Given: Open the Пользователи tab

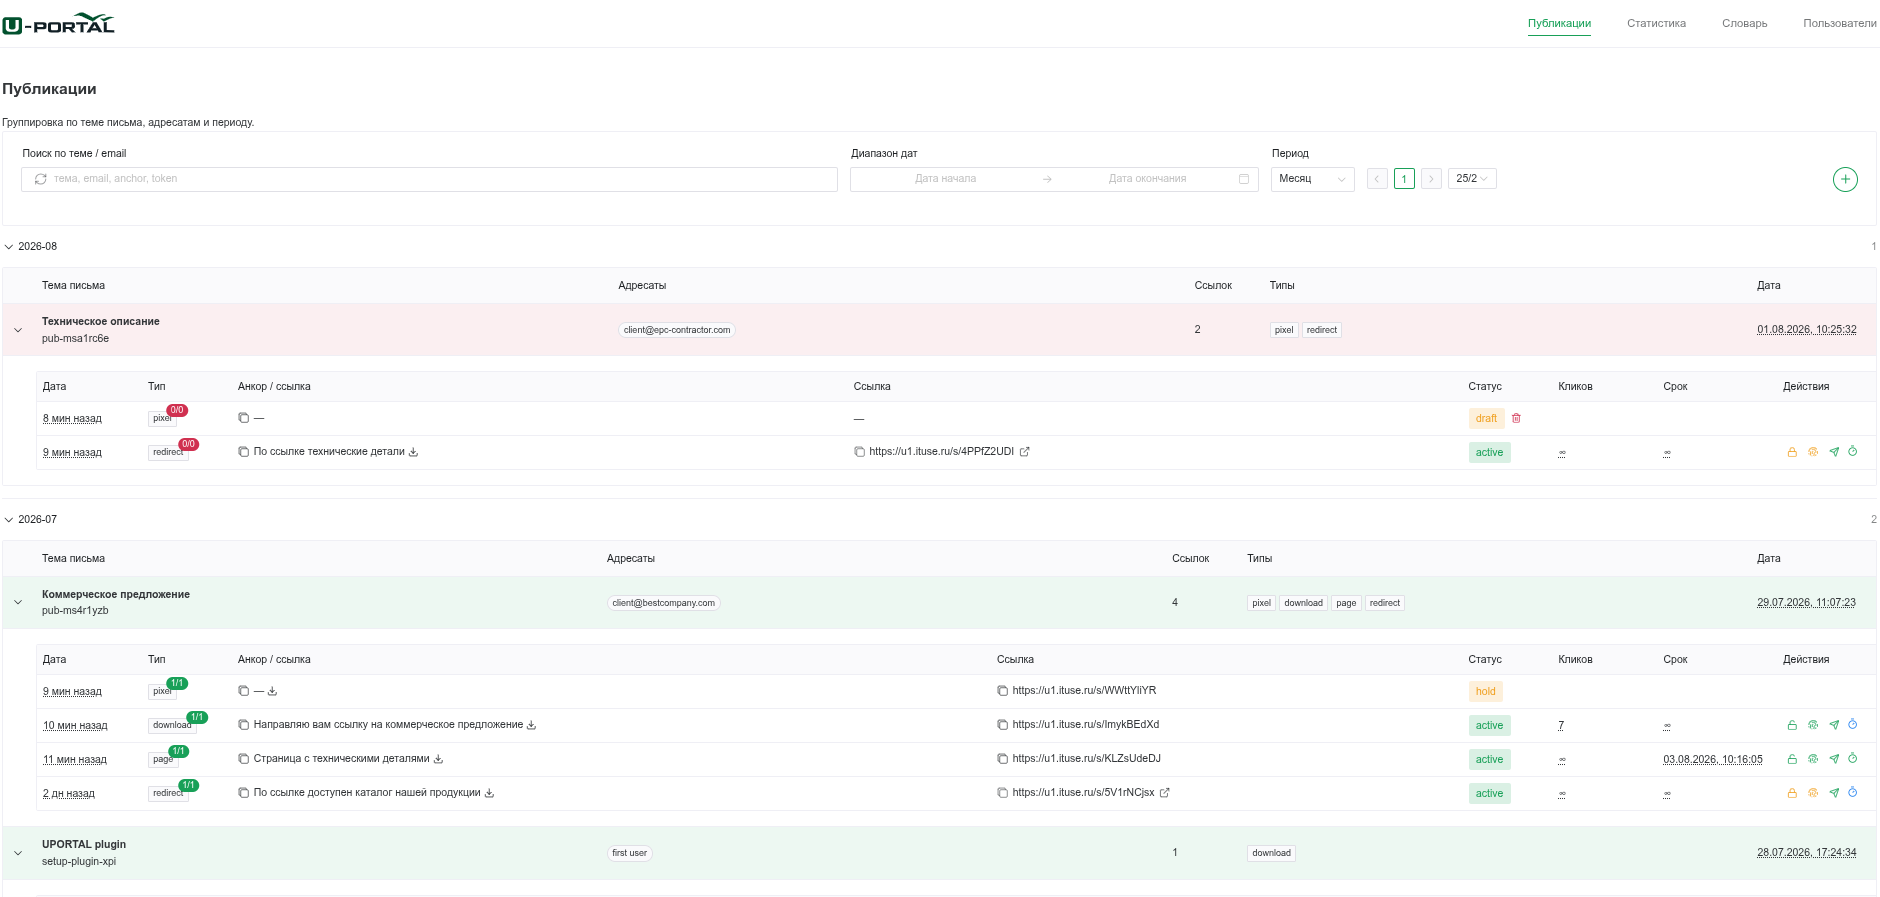Looking at the screenshot, I should (x=1840, y=23).
